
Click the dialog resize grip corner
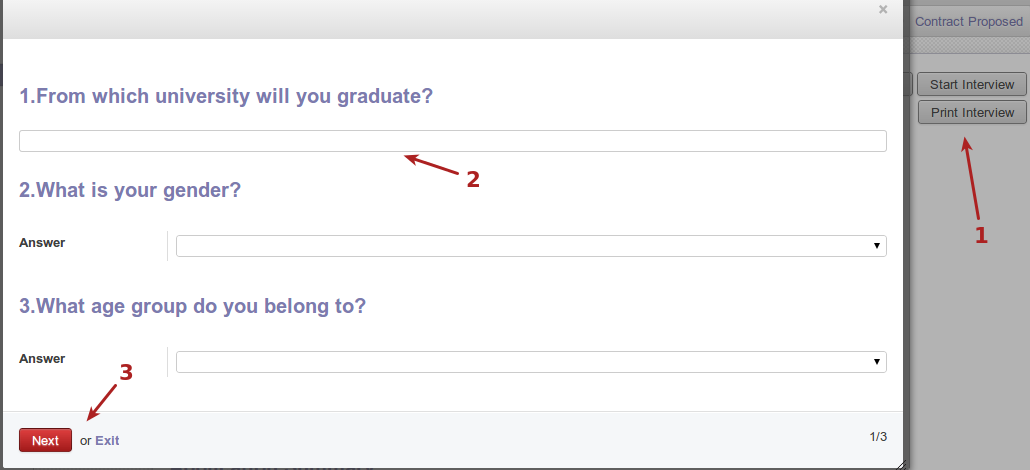pos(898,463)
